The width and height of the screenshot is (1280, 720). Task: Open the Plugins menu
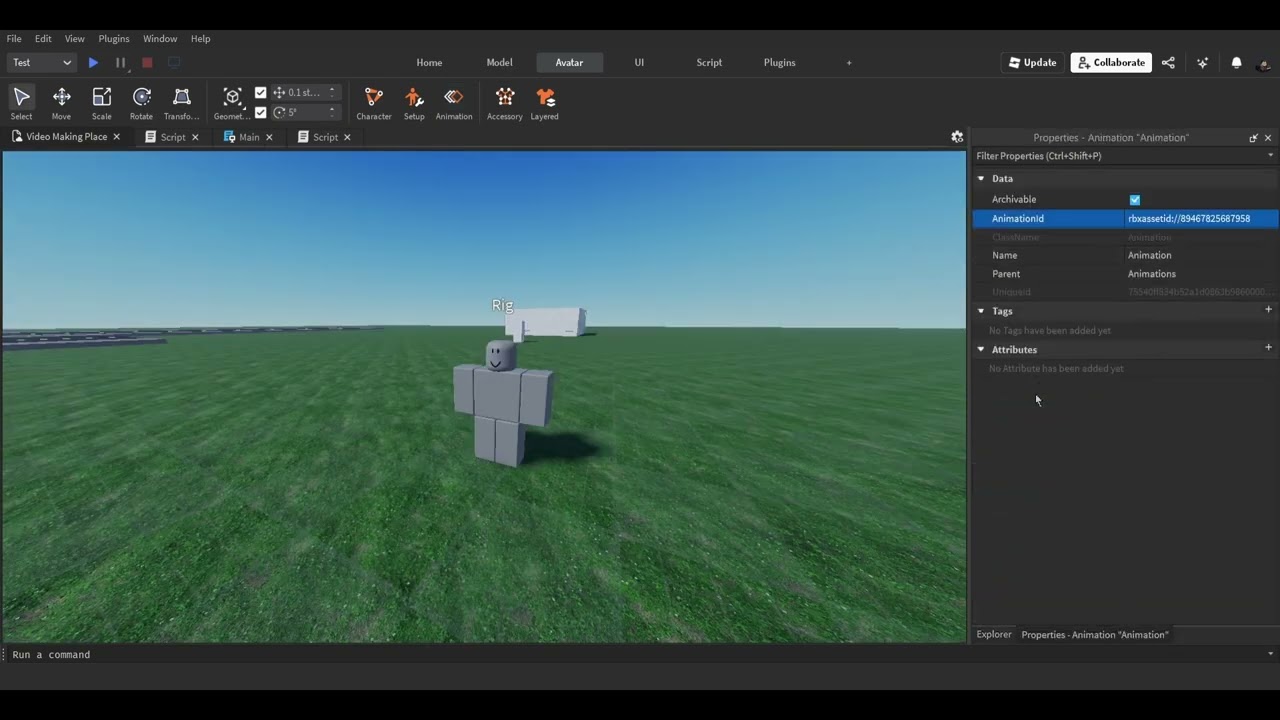click(x=113, y=38)
